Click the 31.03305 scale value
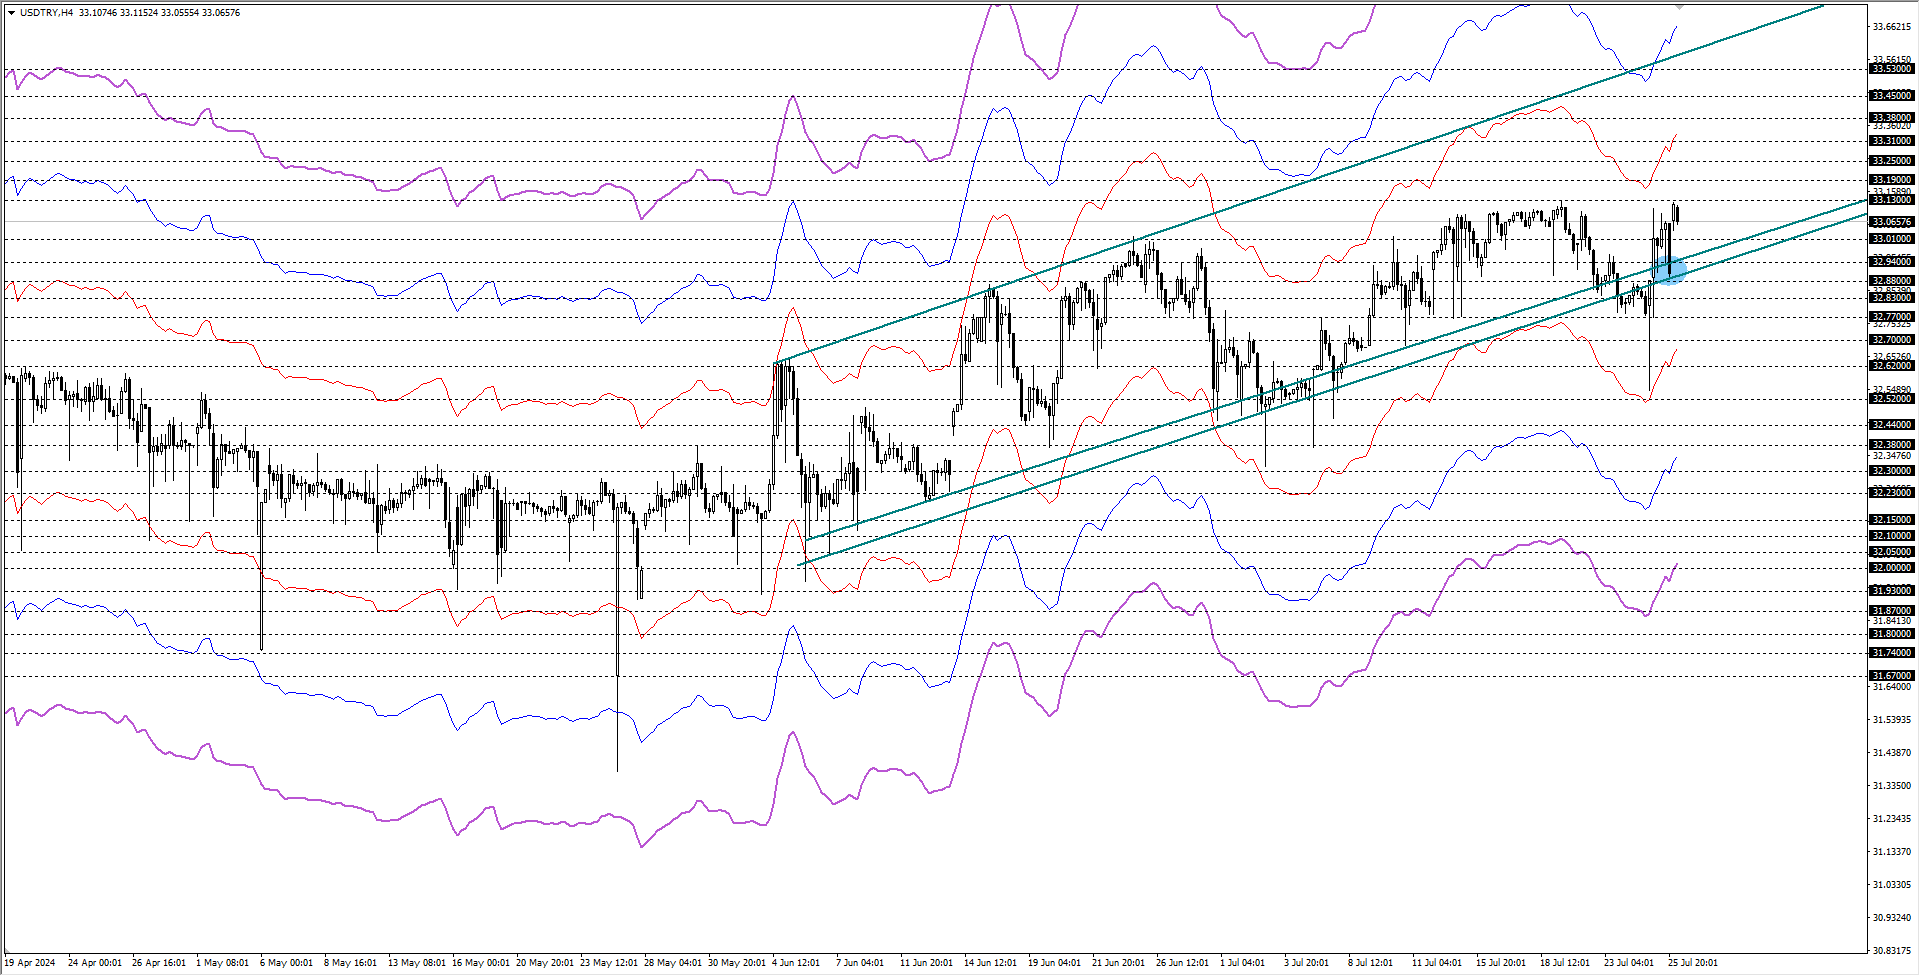The width and height of the screenshot is (1920, 976). click(1891, 885)
